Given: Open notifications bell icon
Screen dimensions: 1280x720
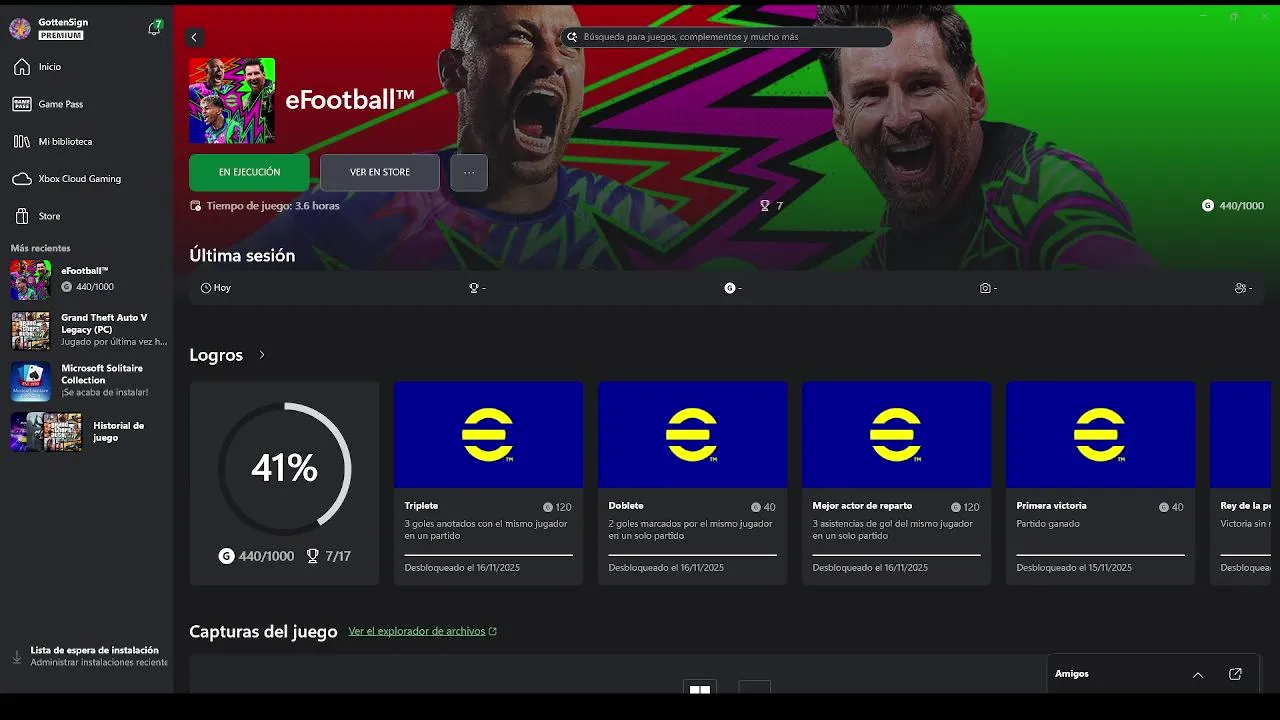Looking at the screenshot, I should click(x=154, y=28).
